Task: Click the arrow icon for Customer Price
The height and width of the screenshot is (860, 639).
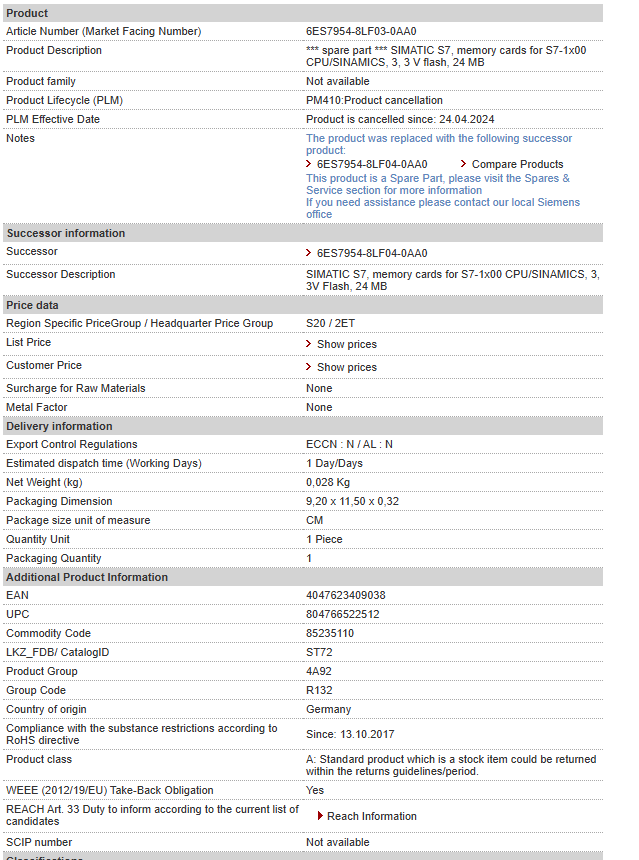Action: tap(309, 367)
